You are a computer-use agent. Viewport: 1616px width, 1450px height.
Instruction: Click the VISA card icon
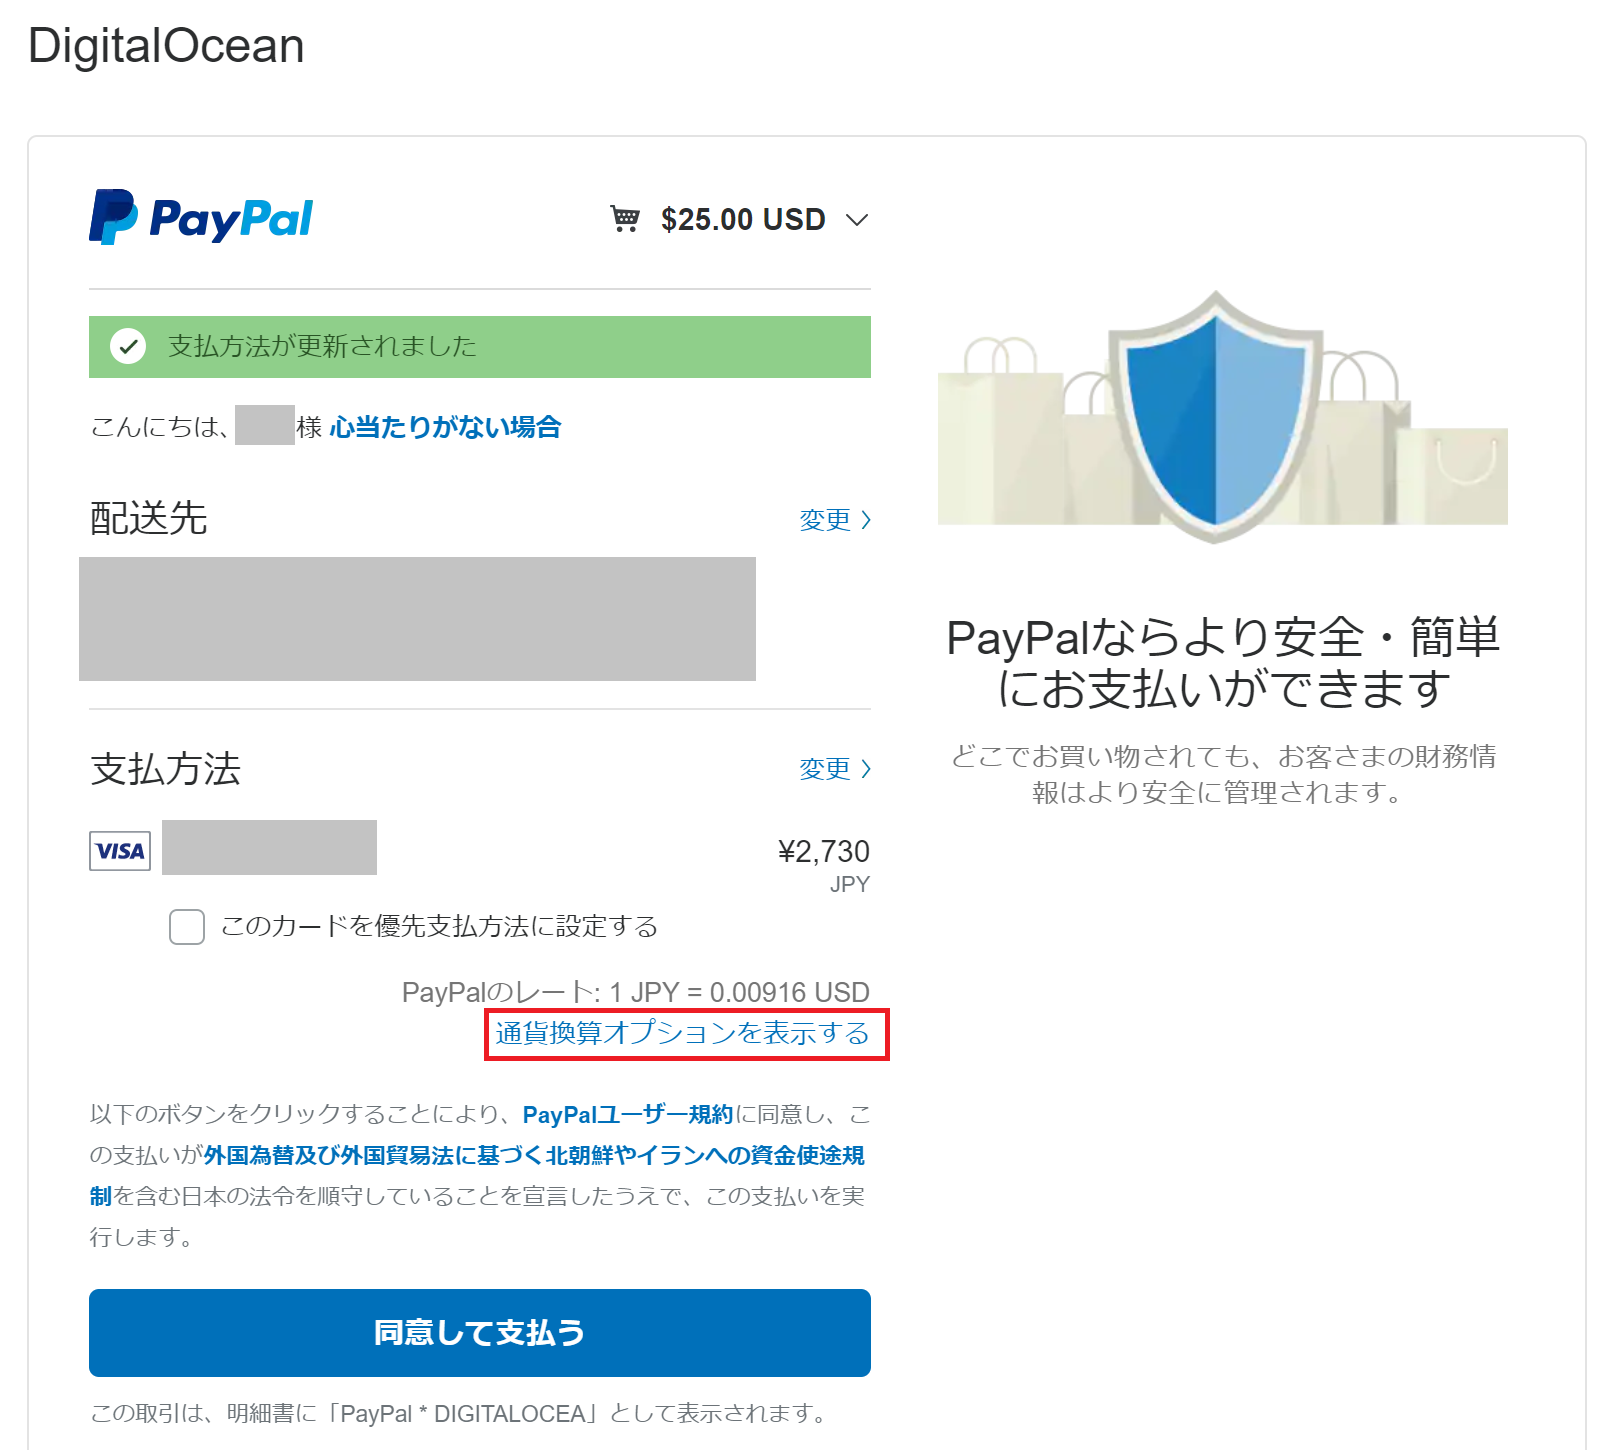120,851
